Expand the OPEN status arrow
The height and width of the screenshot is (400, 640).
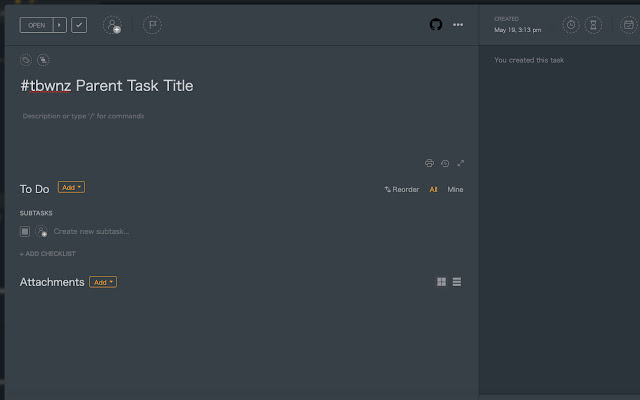(x=59, y=25)
